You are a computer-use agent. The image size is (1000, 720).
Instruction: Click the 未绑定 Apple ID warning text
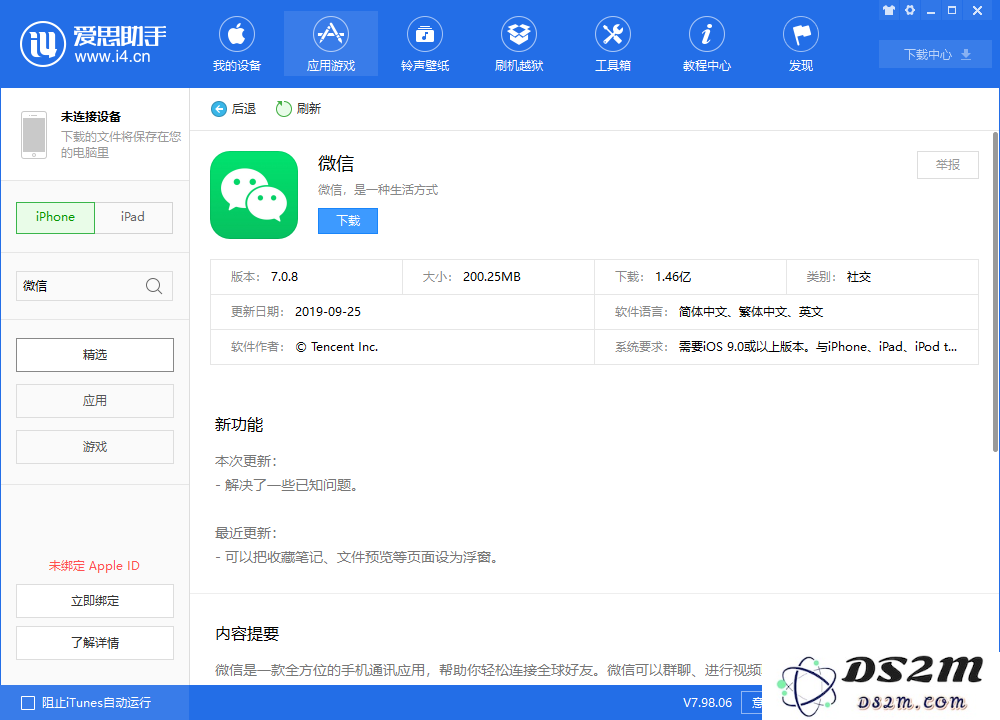point(94,566)
